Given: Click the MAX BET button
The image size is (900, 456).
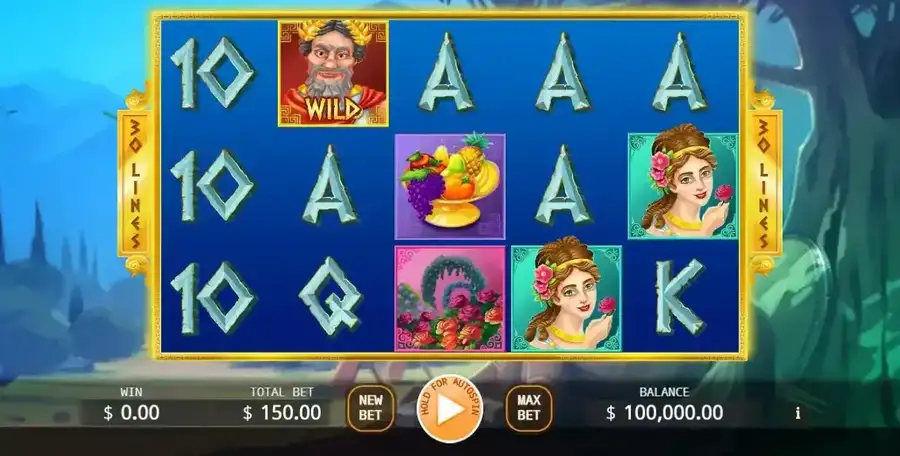Looking at the screenshot, I should [x=528, y=408].
